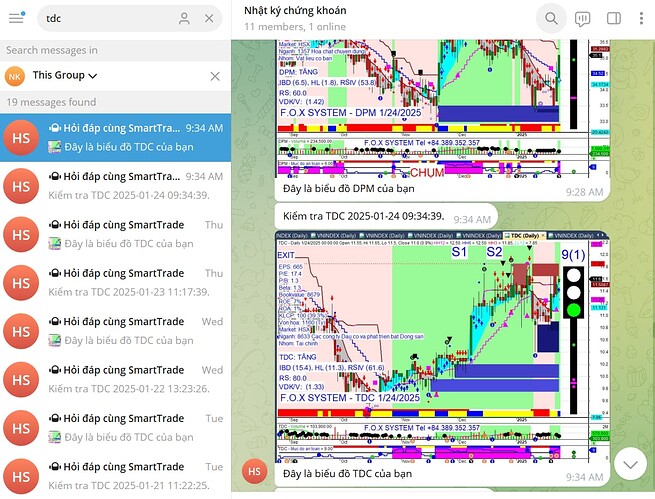
Task: Clear the tdc search text
Action: [x=209, y=18]
